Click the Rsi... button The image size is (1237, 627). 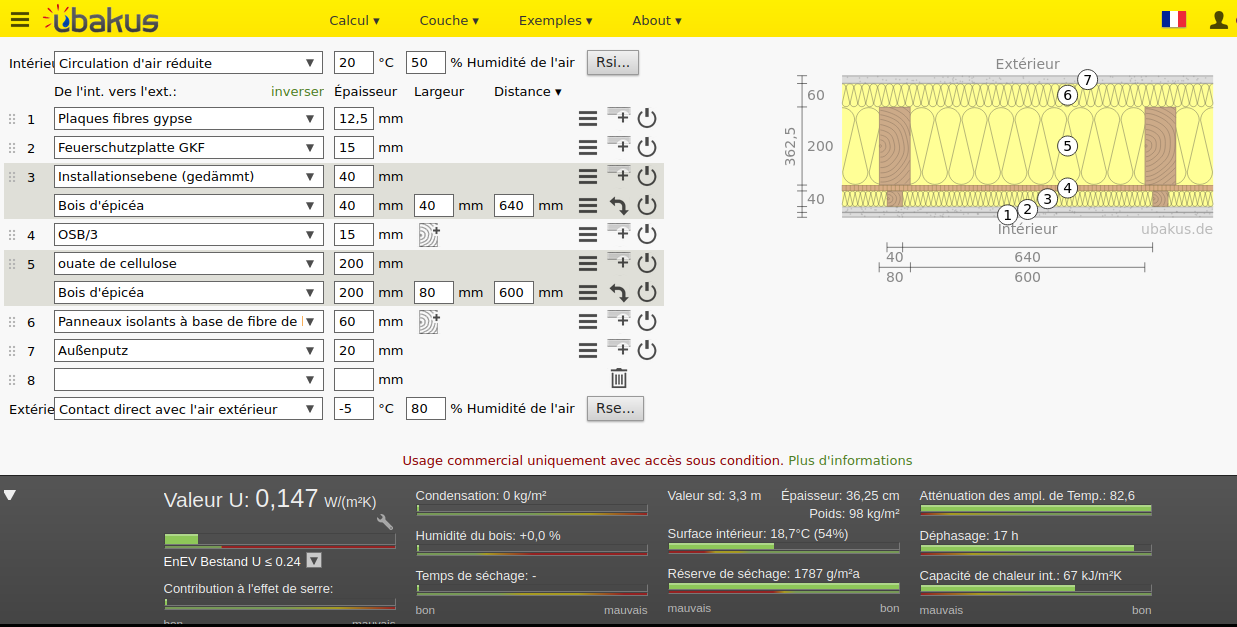click(x=613, y=62)
